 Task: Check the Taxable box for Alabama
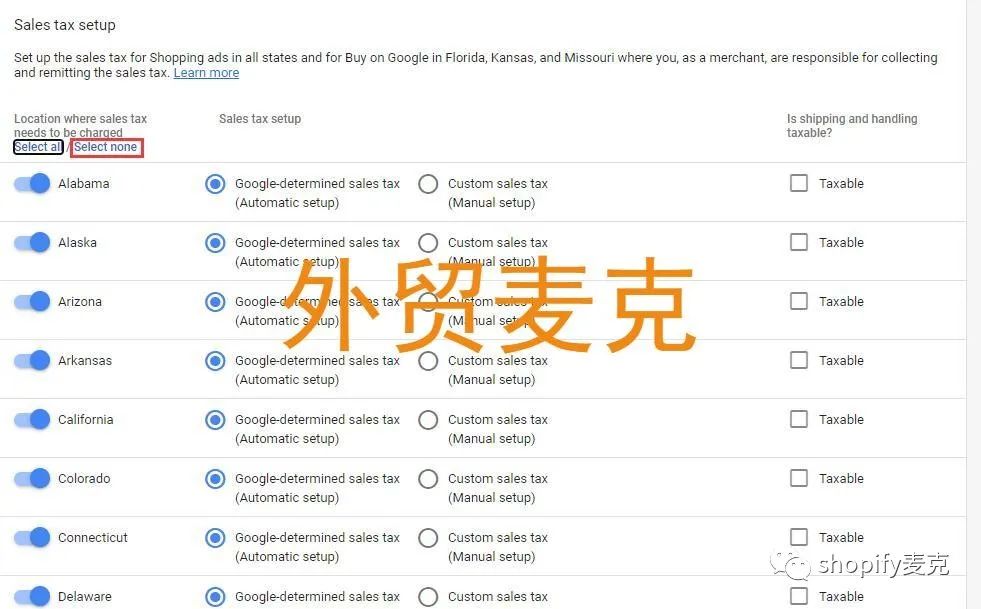pos(799,183)
